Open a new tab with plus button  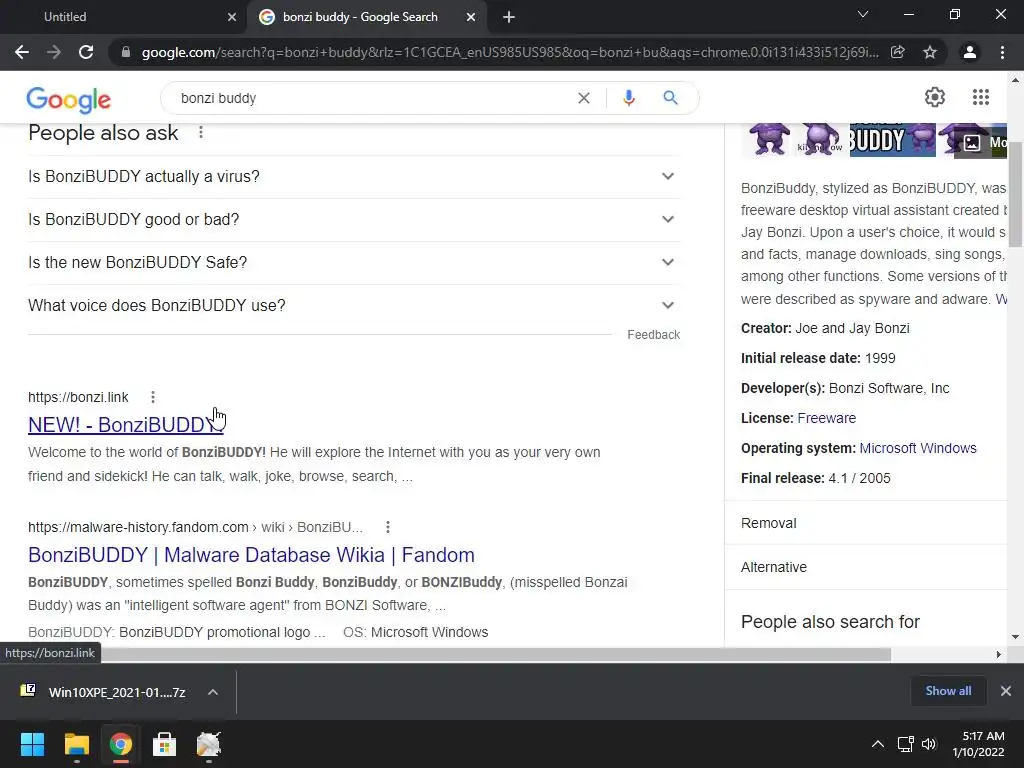click(509, 17)
